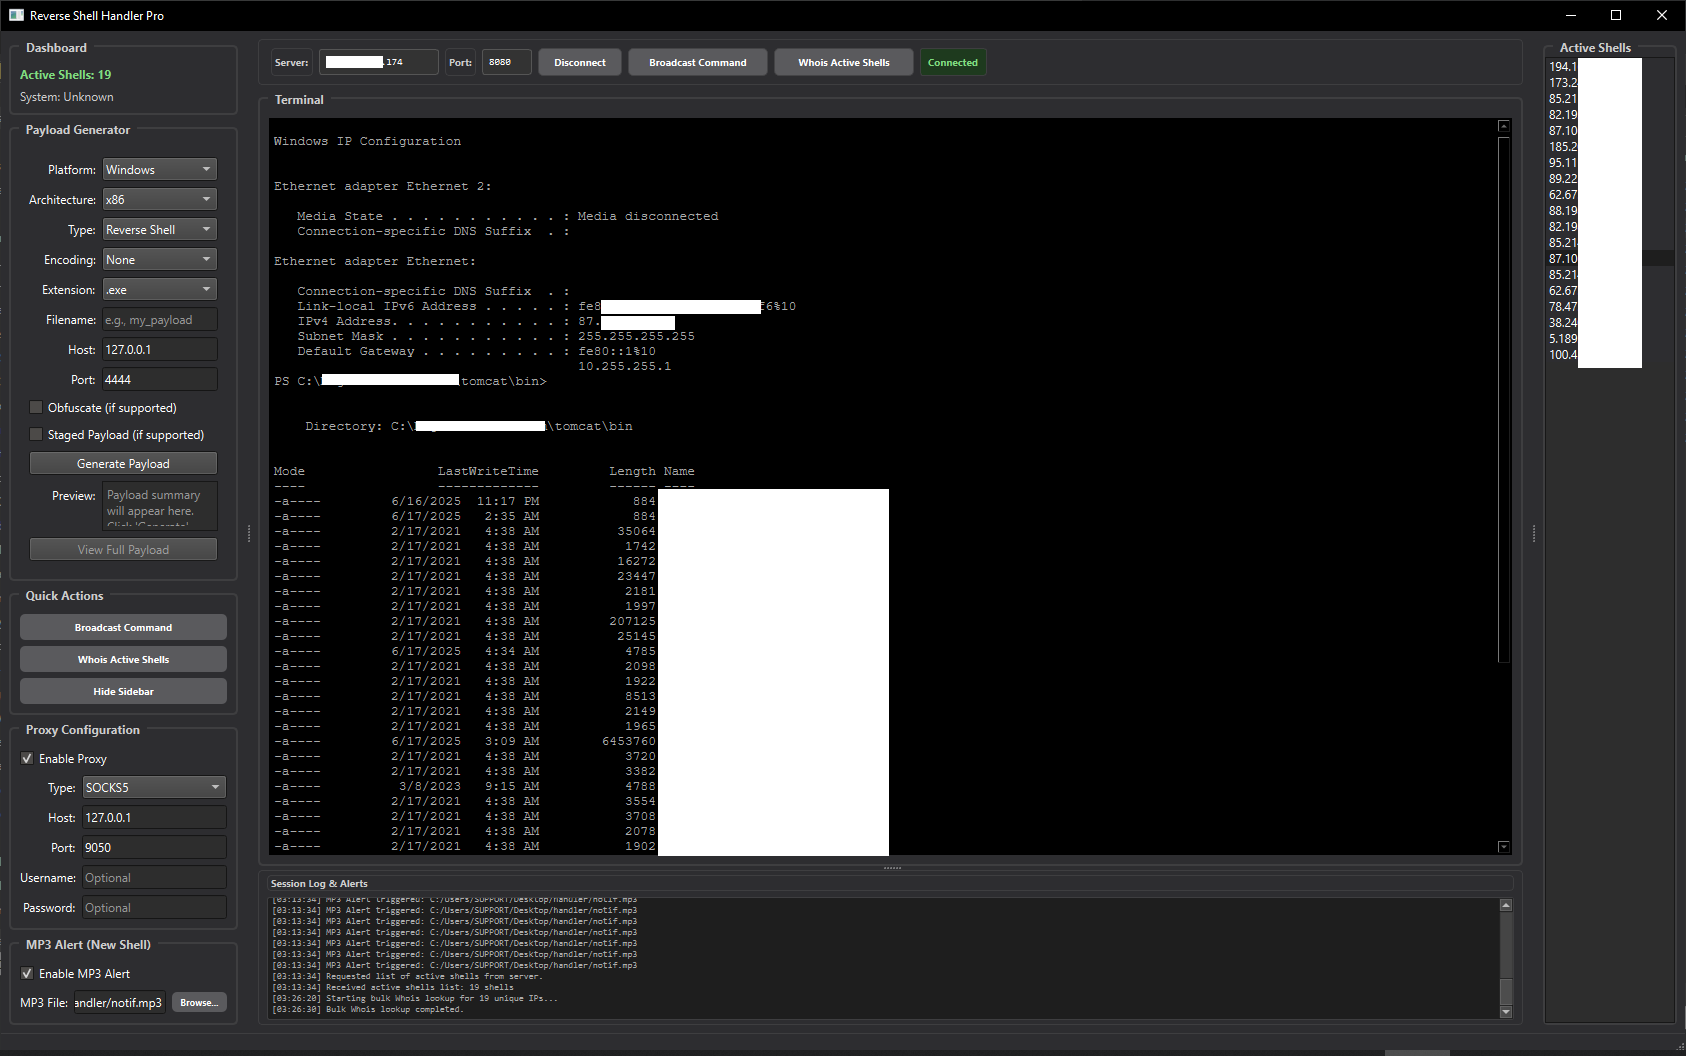Screen dimensions: 1686x1056
Task: Click the Reverse Shell Handler Pro title bar icon
Action: [16, 15]
